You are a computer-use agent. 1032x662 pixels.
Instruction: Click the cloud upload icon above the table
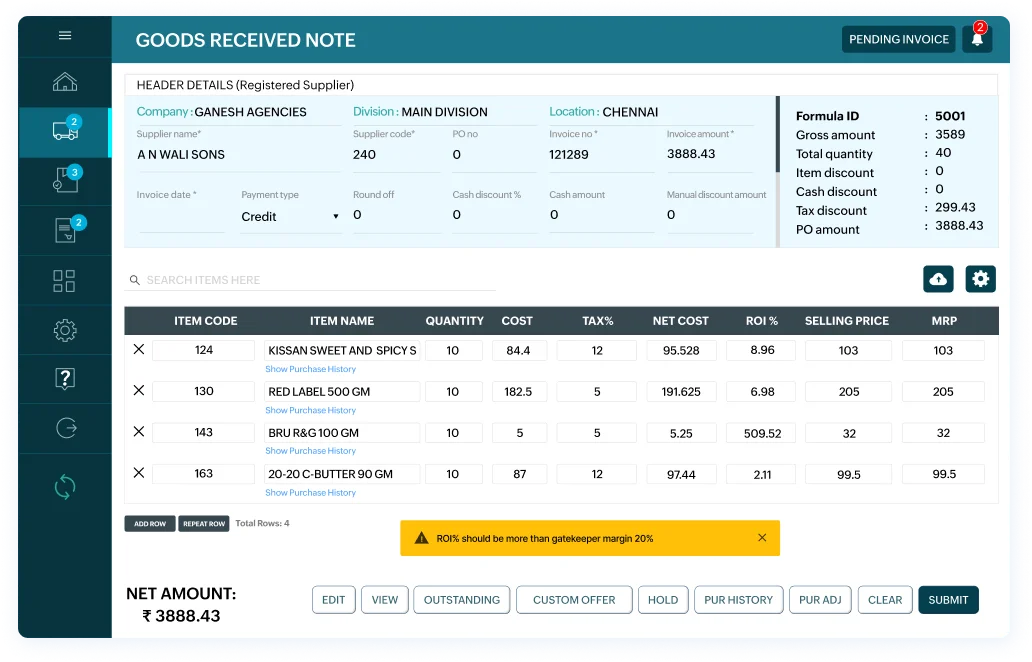[x=938, y=279]
